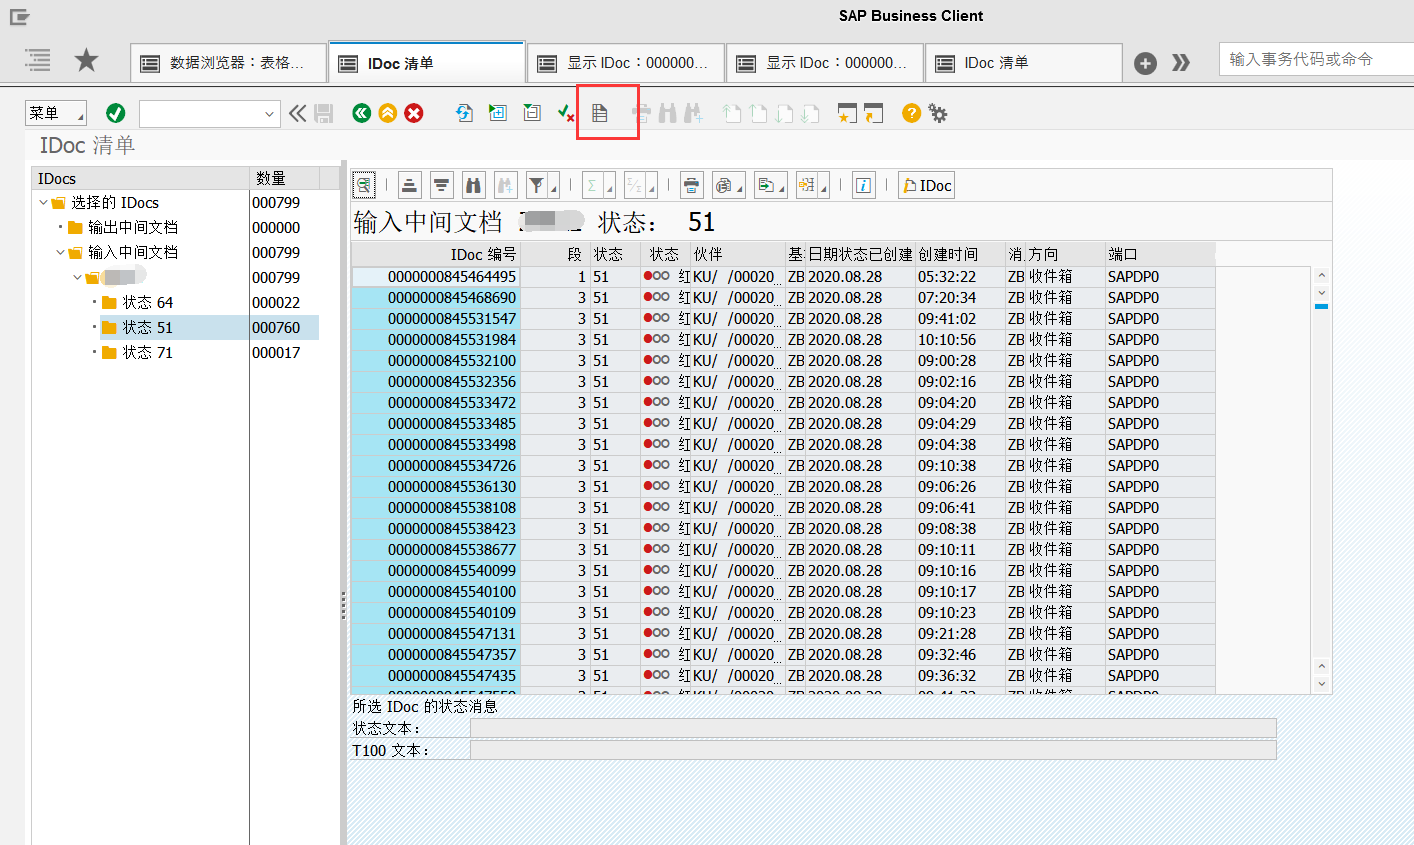The width and height of the screenshot is (1414, 845).
Task: Click the funnel Set Filter icon
Action: point(537,185)
